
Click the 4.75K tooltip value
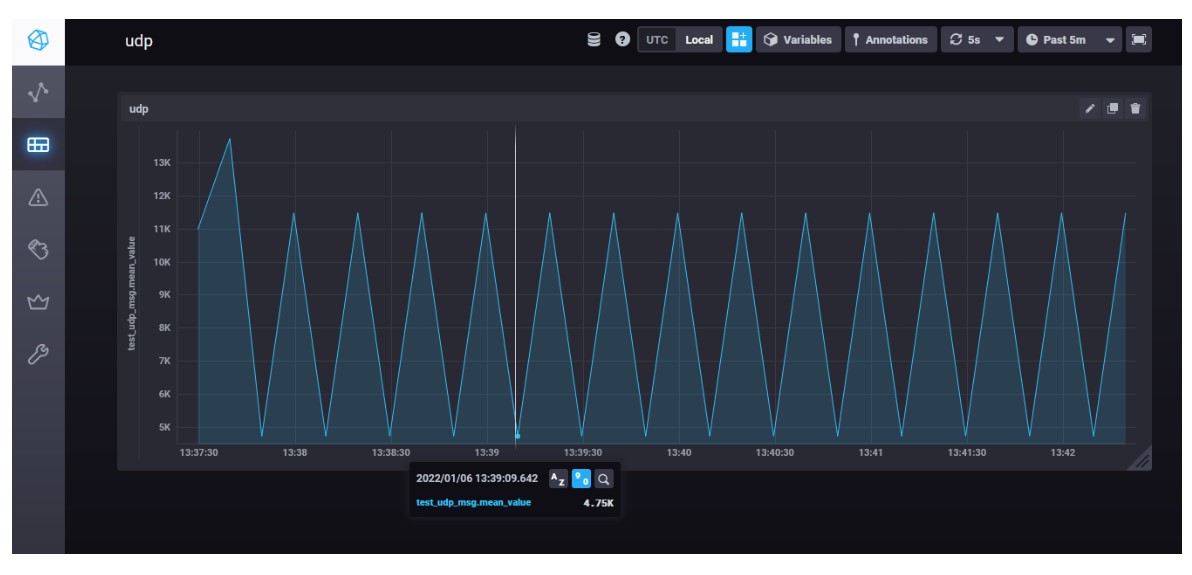tap(598, 503)
